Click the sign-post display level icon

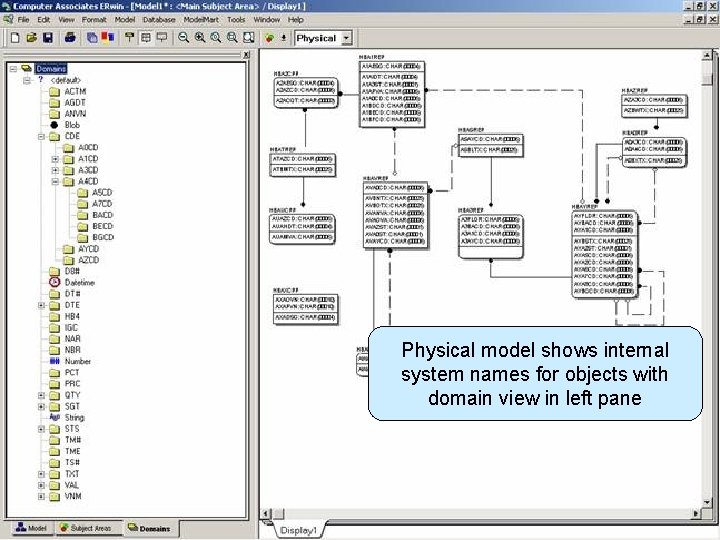point(129,37)
